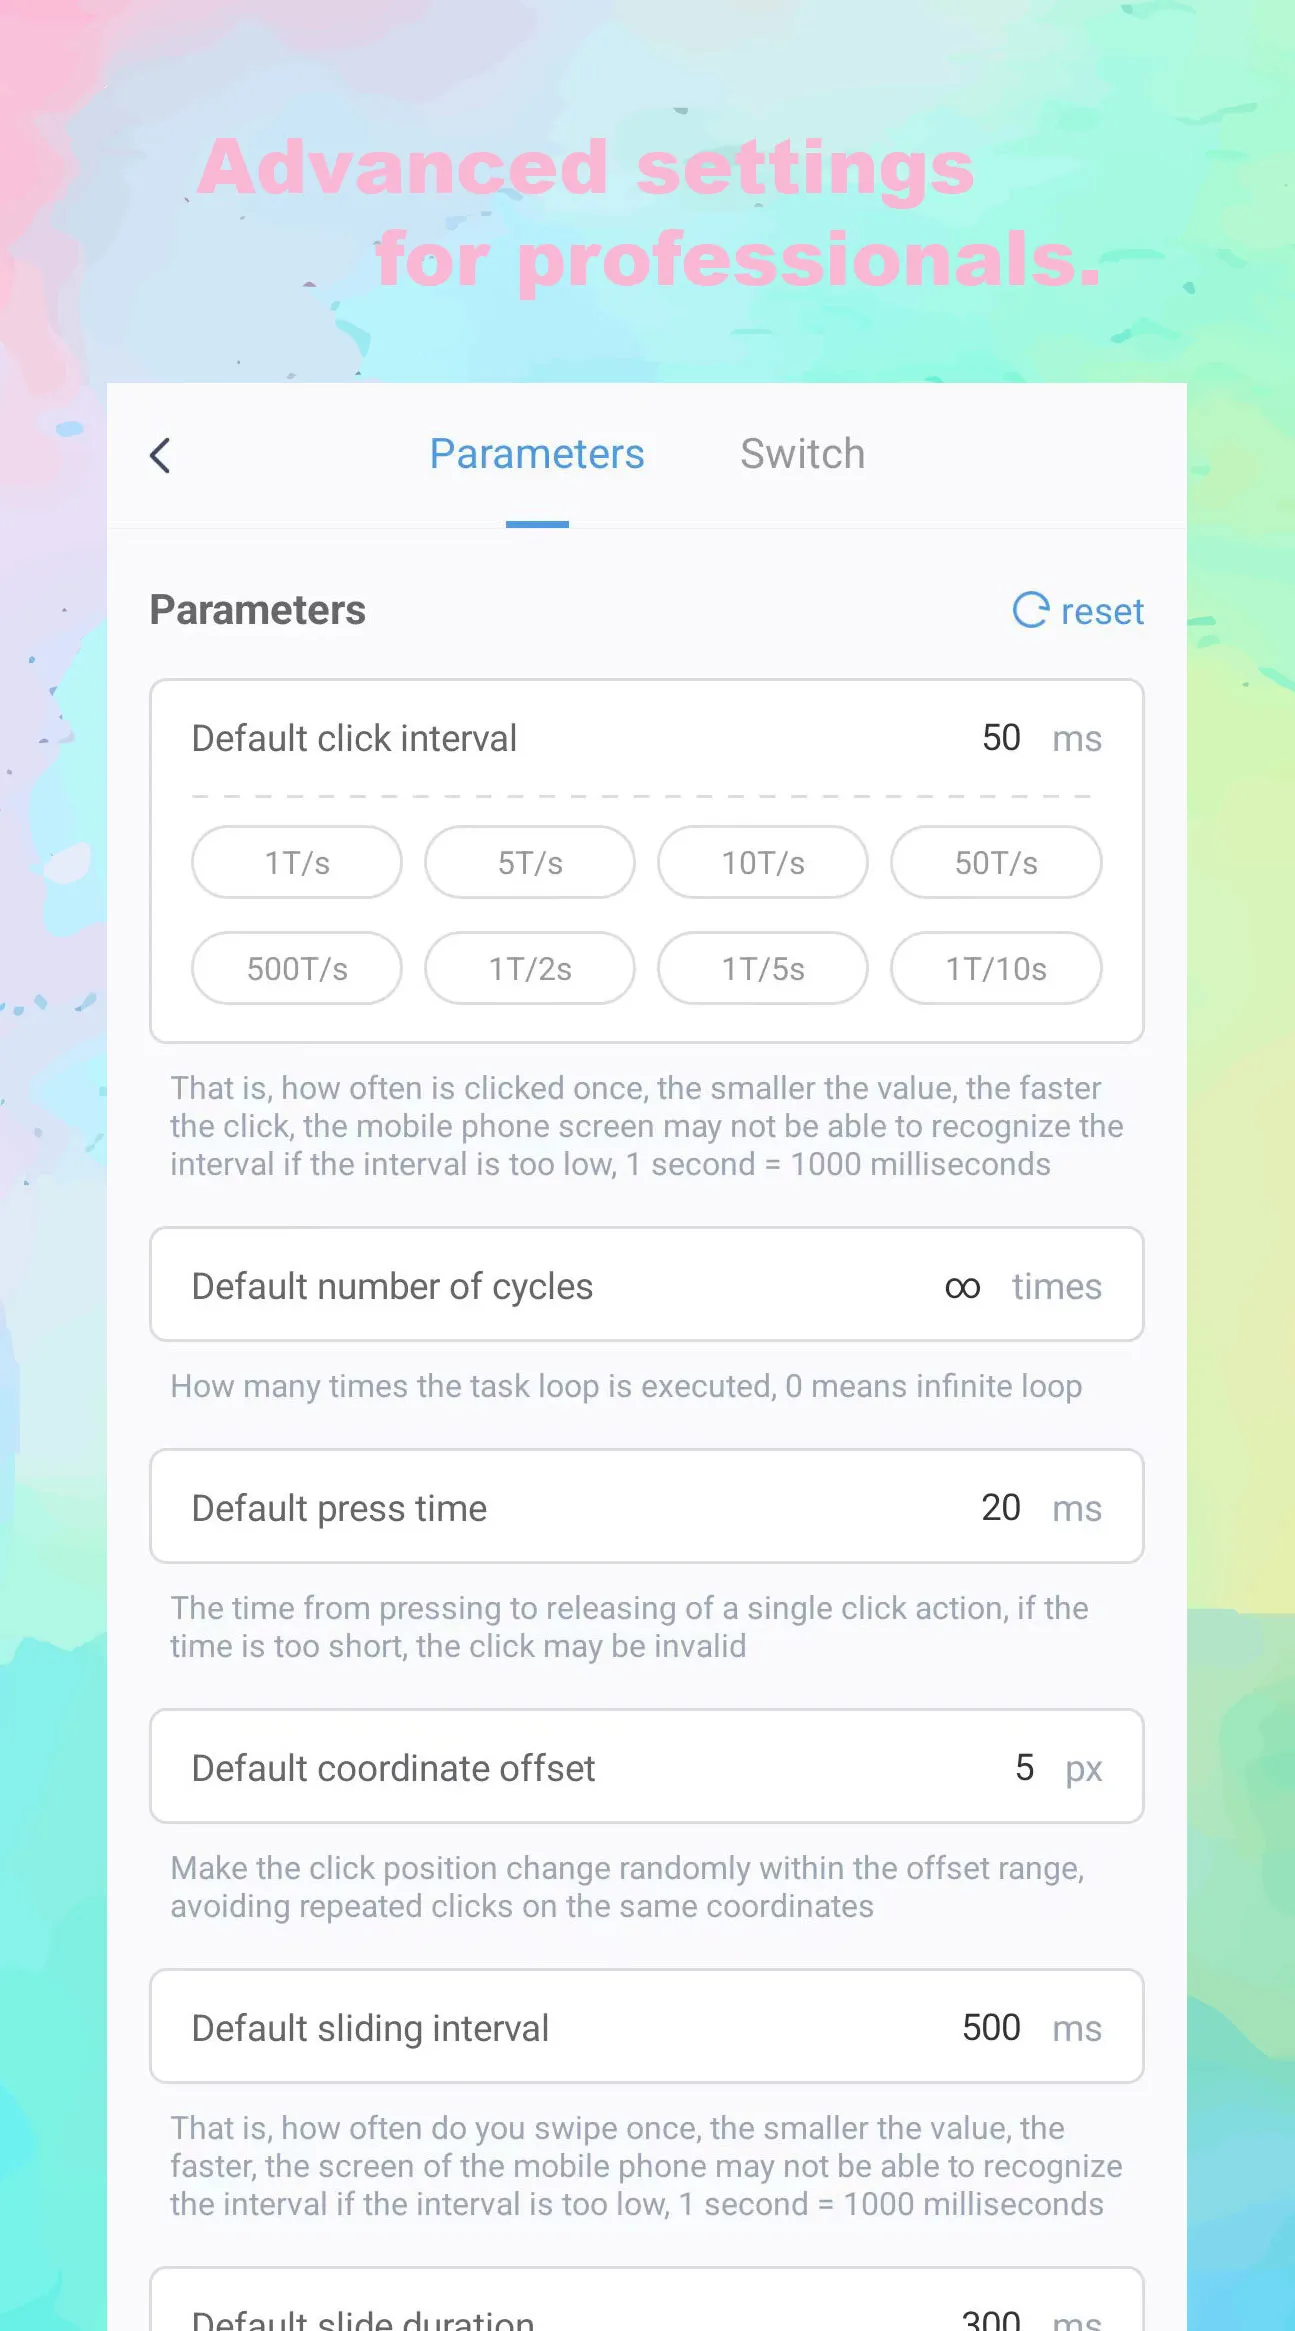Choose the 1T/2s interval preset

click(x=530, y=968)
